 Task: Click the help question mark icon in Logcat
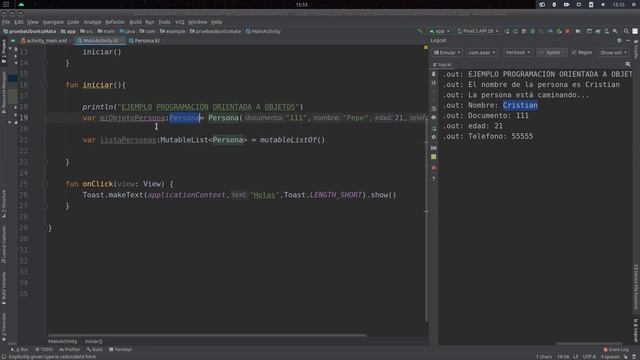click(x=433, y=179)
